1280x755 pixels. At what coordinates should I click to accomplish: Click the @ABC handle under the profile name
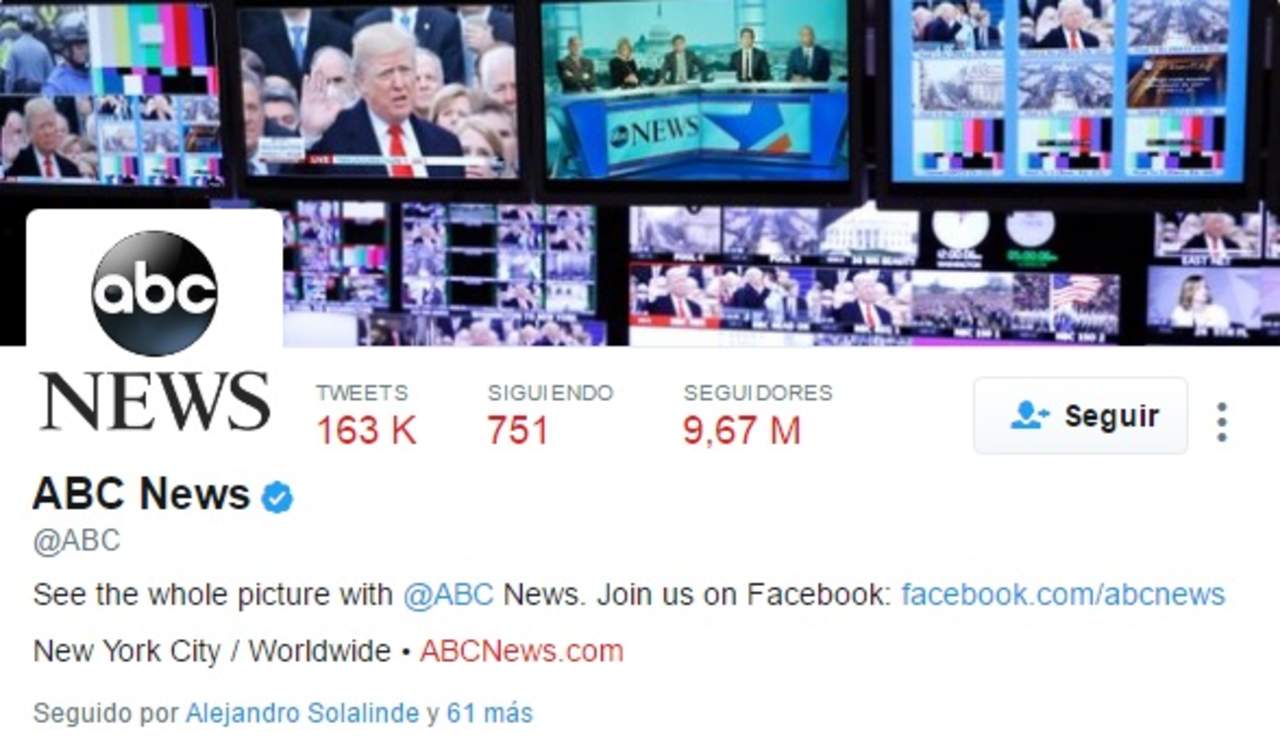pos(76,541)
